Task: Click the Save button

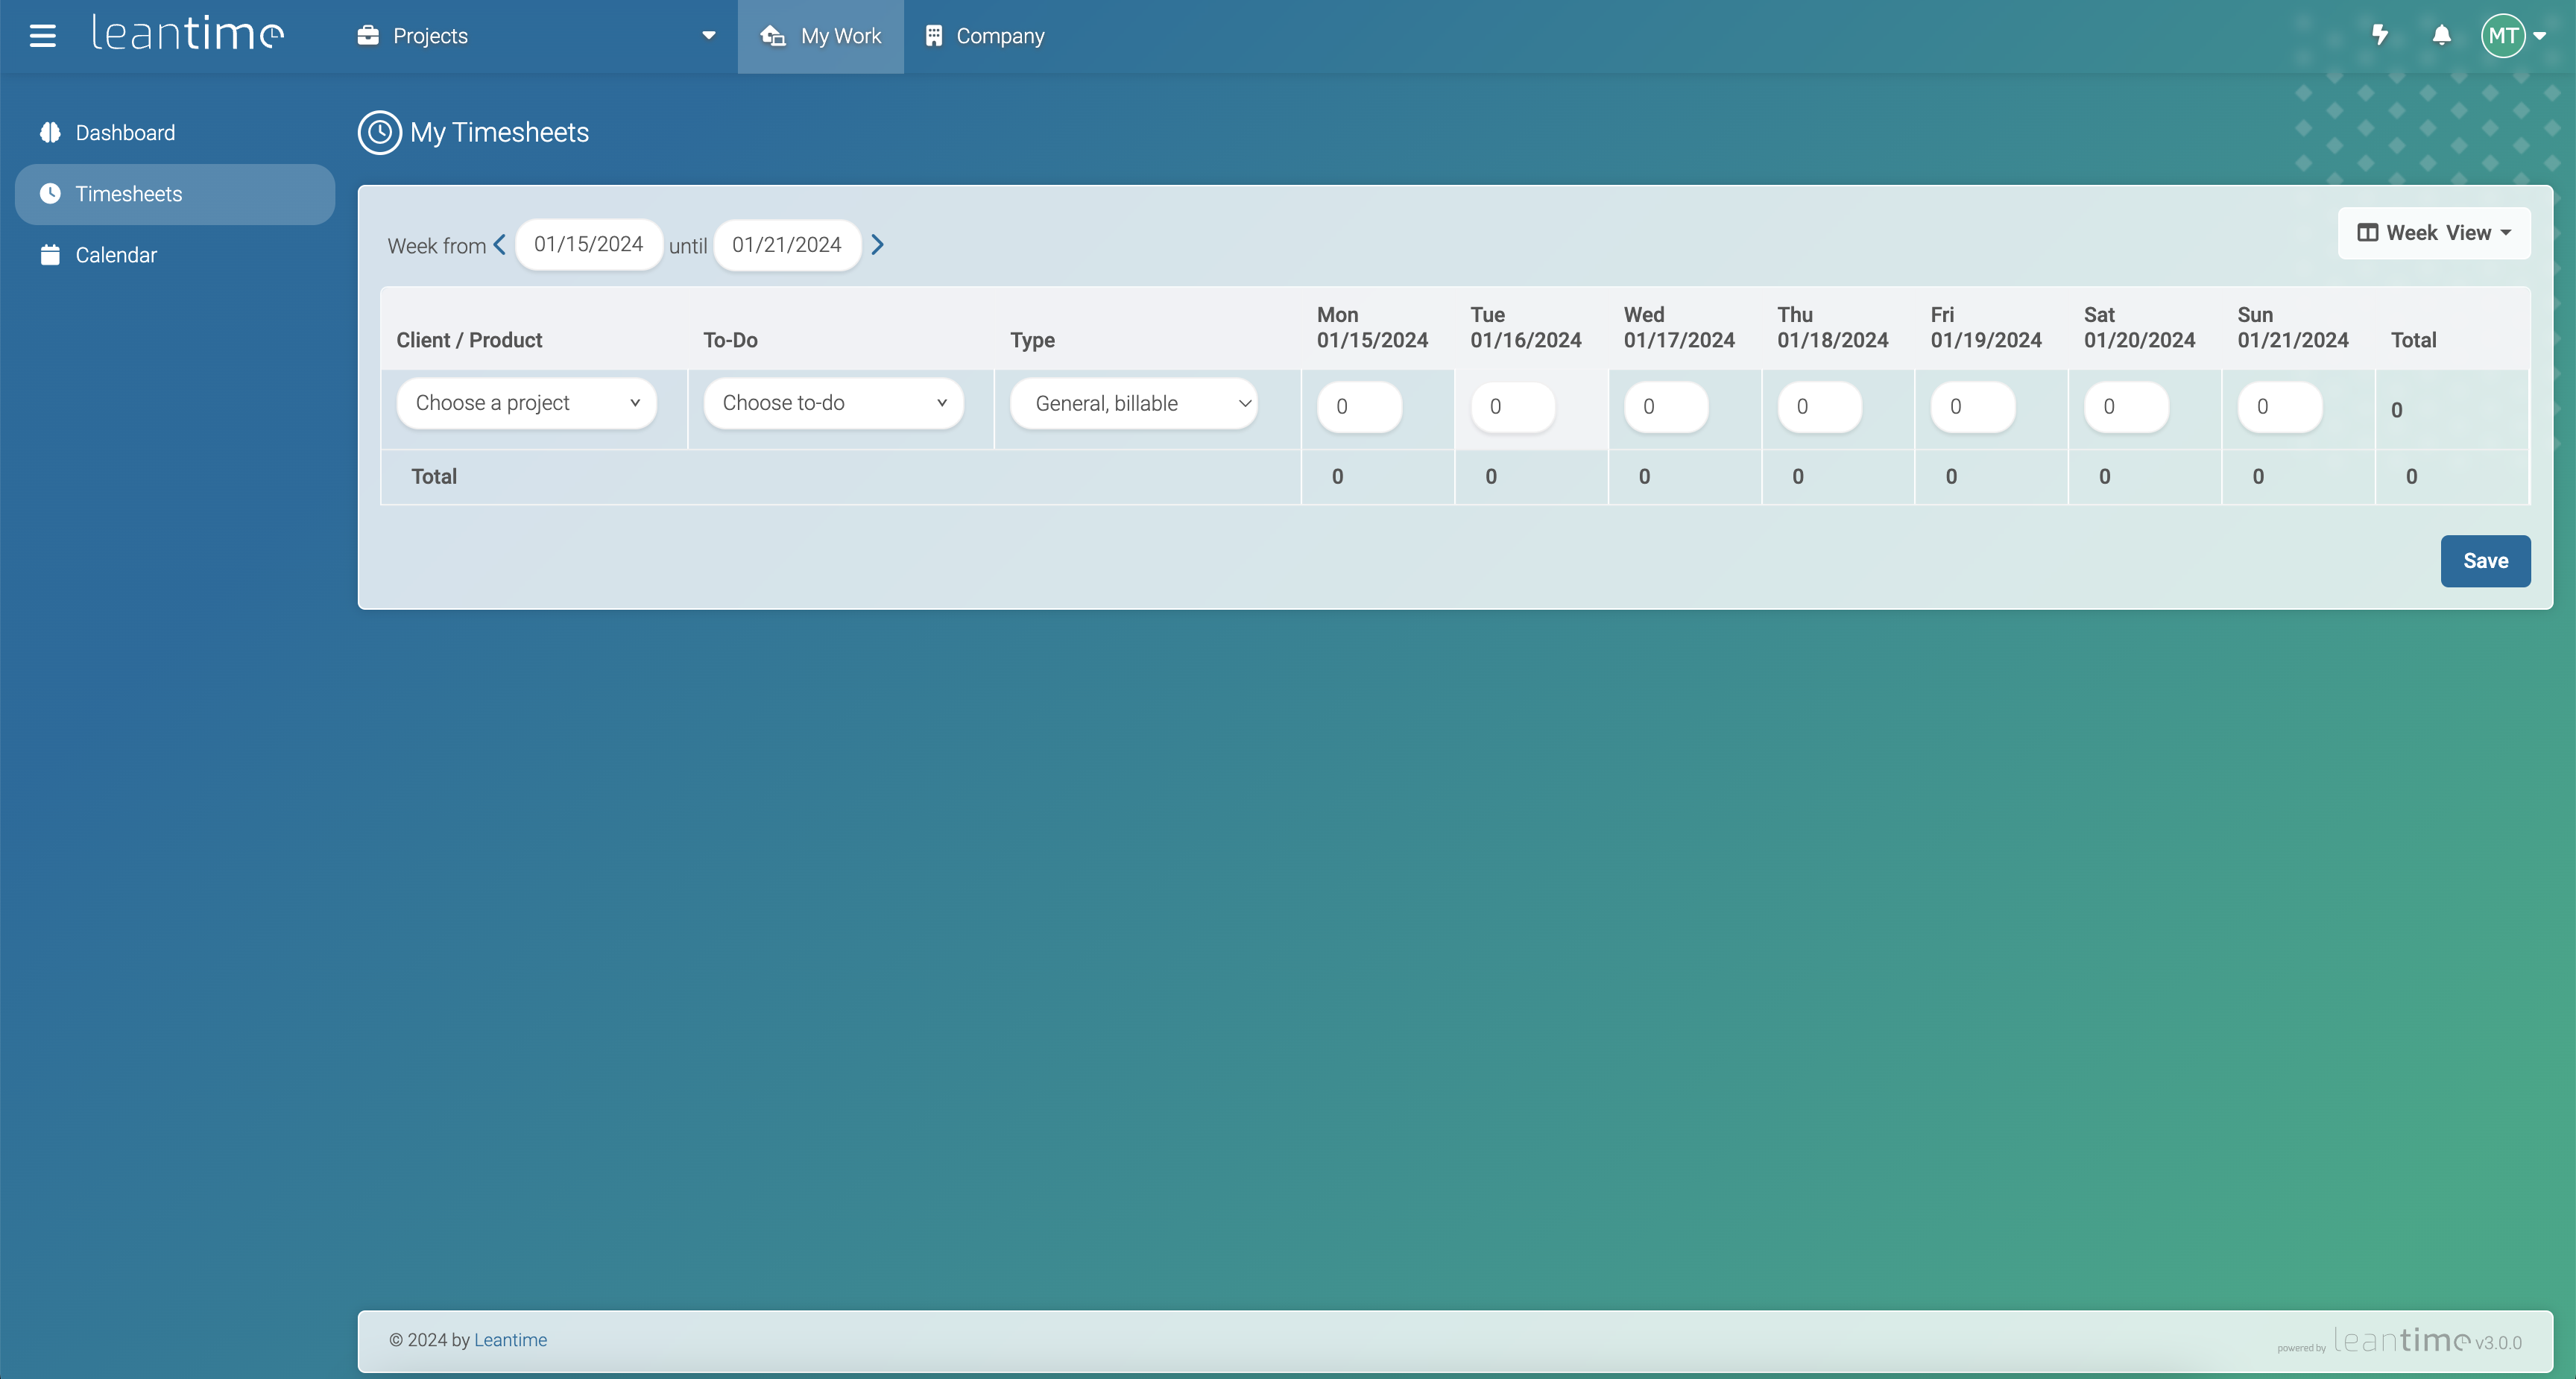Action: [x=2484, y=561]
